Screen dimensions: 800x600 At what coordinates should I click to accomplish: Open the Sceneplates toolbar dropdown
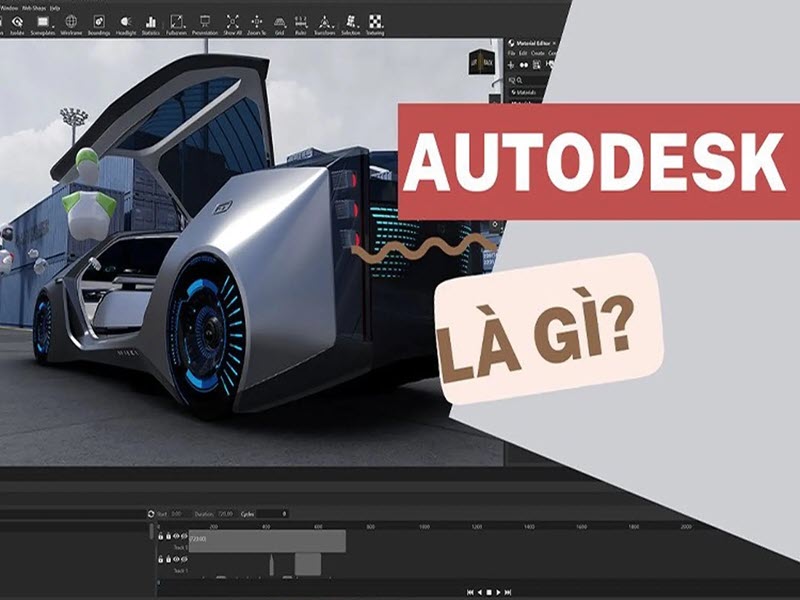(x=43, y=24)
